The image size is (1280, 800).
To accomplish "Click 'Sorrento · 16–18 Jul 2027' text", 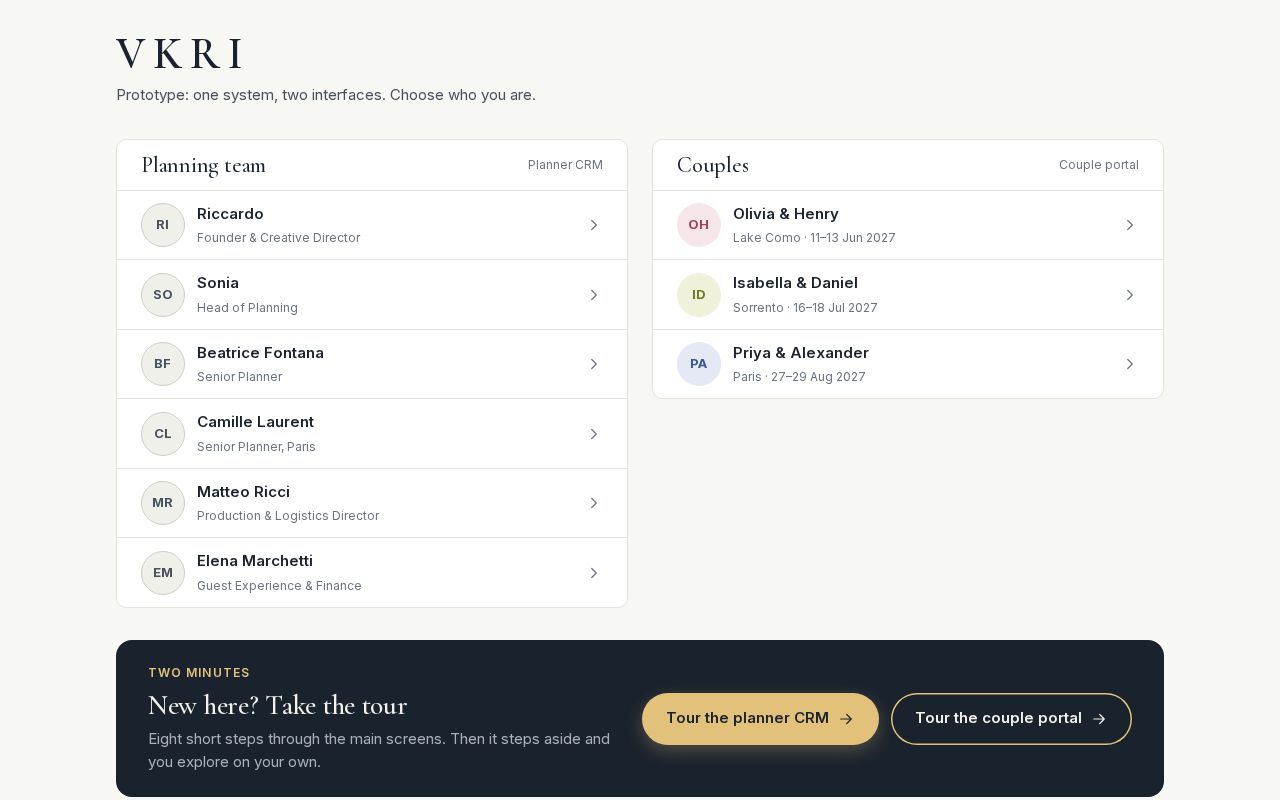I will (x=805, y=308).
